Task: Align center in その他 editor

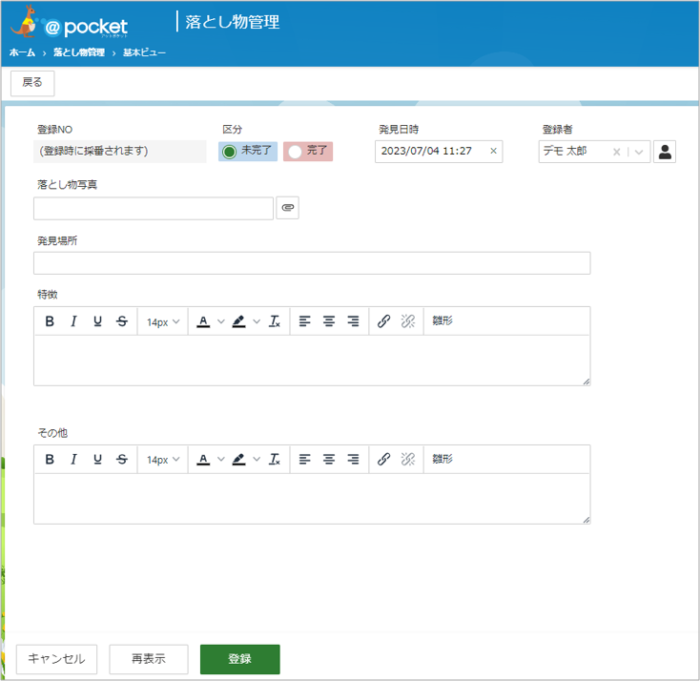Action: (329, 459)
